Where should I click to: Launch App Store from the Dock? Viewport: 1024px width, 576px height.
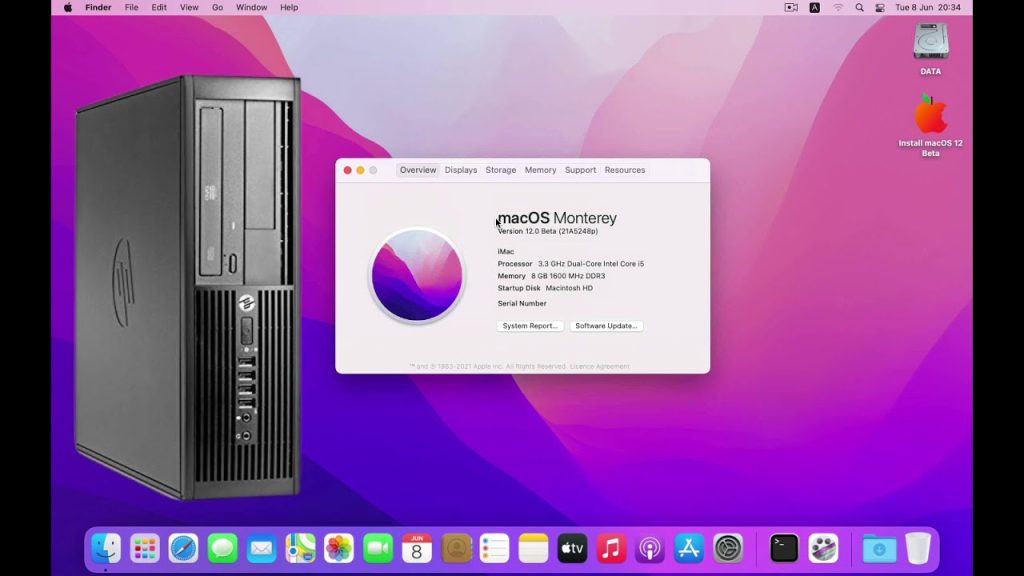coord(689,548)
